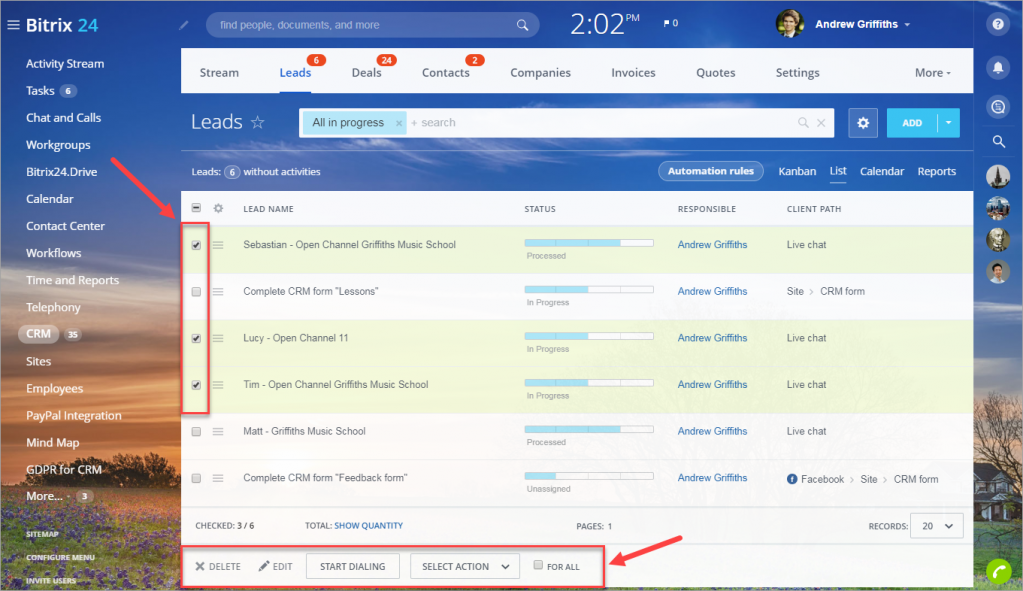This screenshot has height=591, width=1023.
Task: Open row menu for Lucy - Open Channel 11
Action: [x=218, y=339]
